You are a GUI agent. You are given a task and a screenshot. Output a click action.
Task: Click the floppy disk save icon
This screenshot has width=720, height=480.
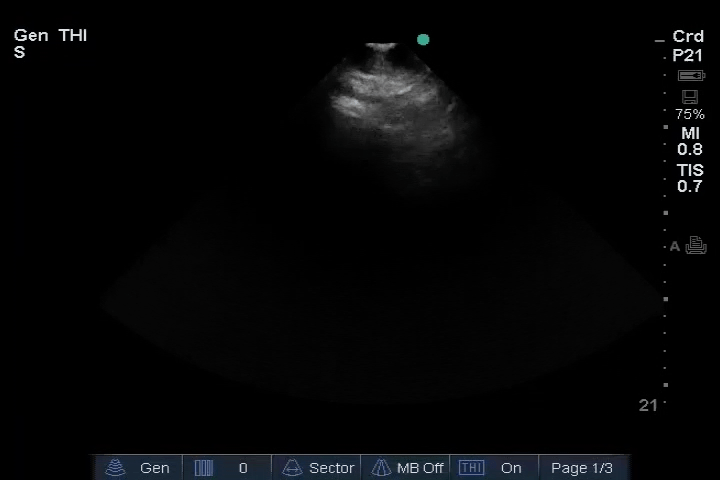click(689, 97)
